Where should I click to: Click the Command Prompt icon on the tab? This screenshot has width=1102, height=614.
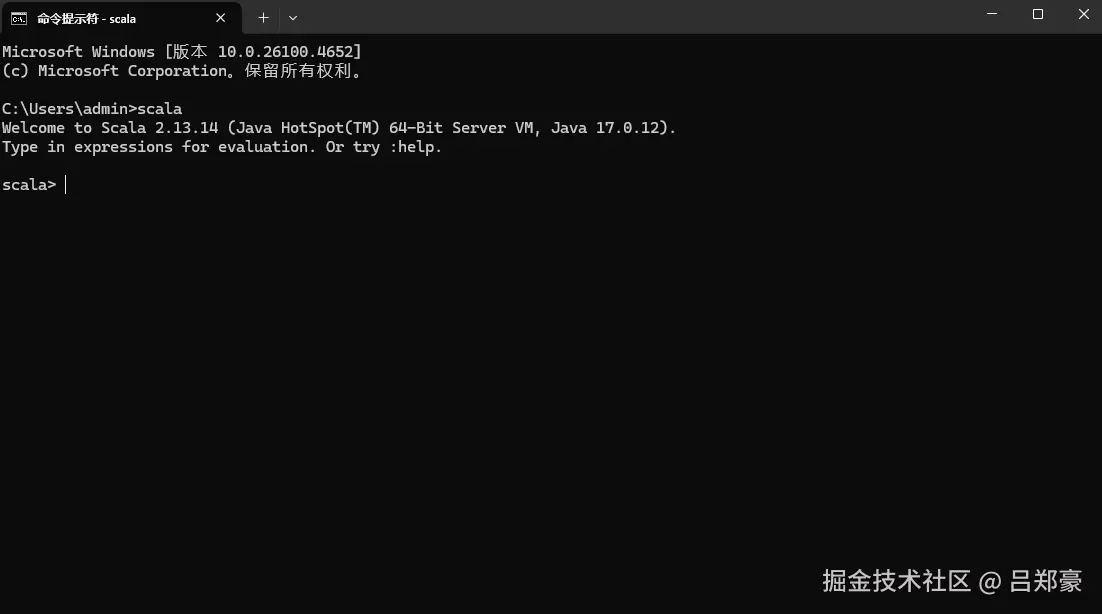(x=19, y=17)
